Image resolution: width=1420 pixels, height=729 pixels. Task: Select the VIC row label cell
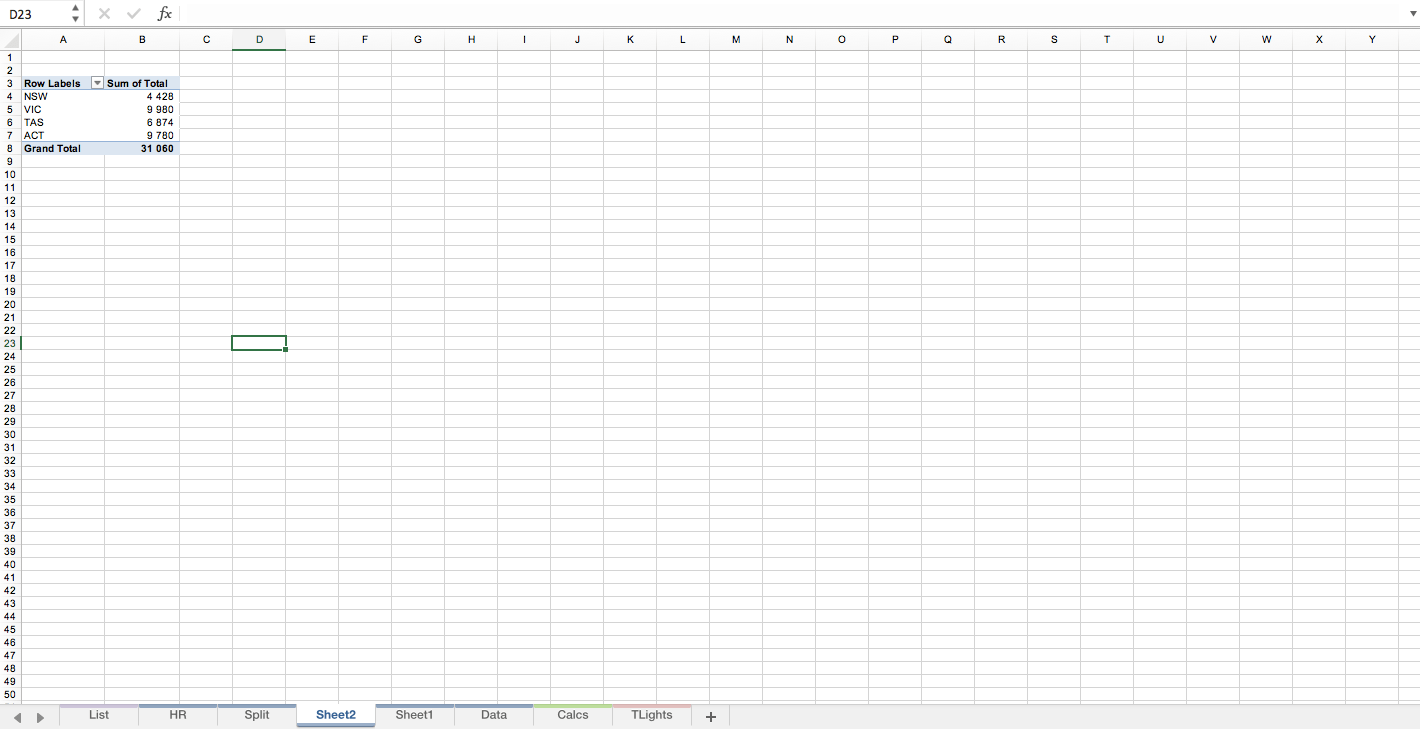pos(63,109)
